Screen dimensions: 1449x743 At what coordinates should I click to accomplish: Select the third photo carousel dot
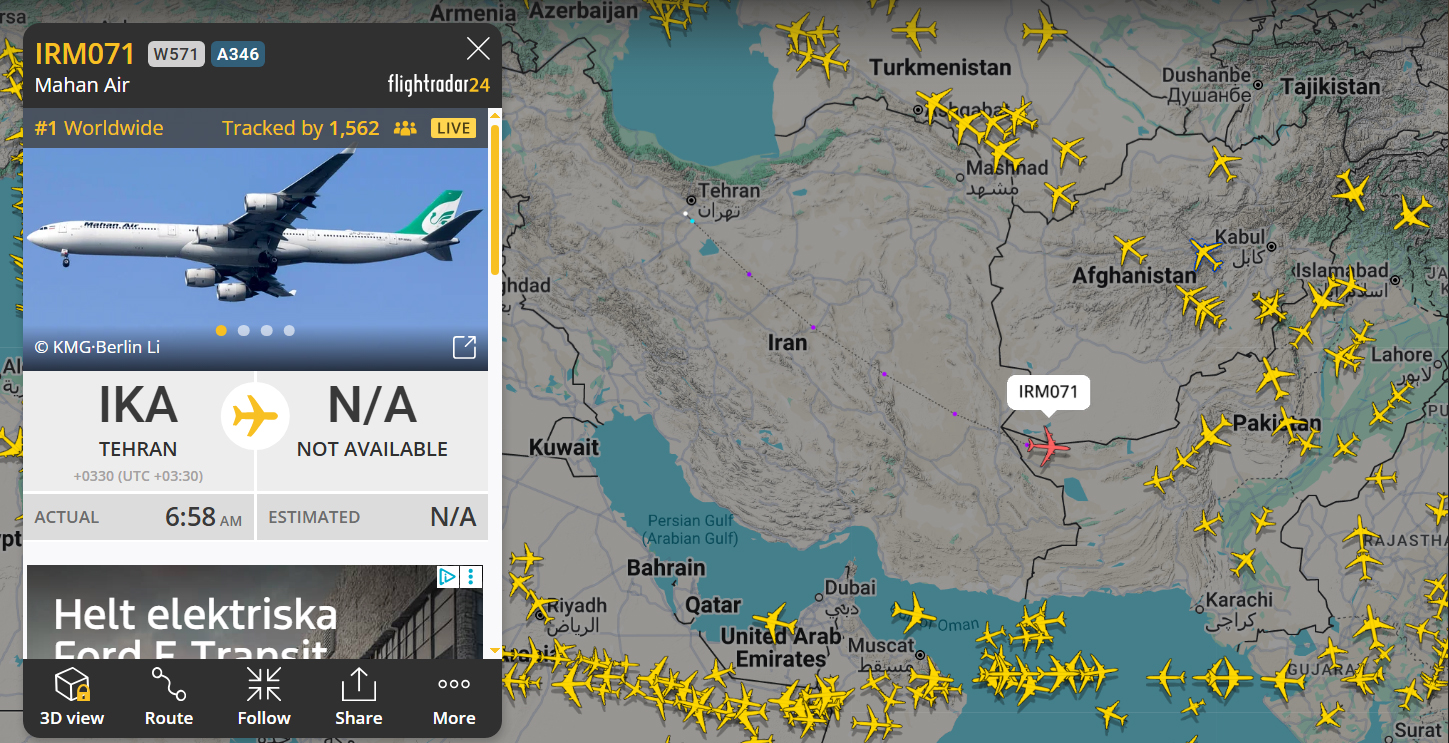[x=266, y=330]
